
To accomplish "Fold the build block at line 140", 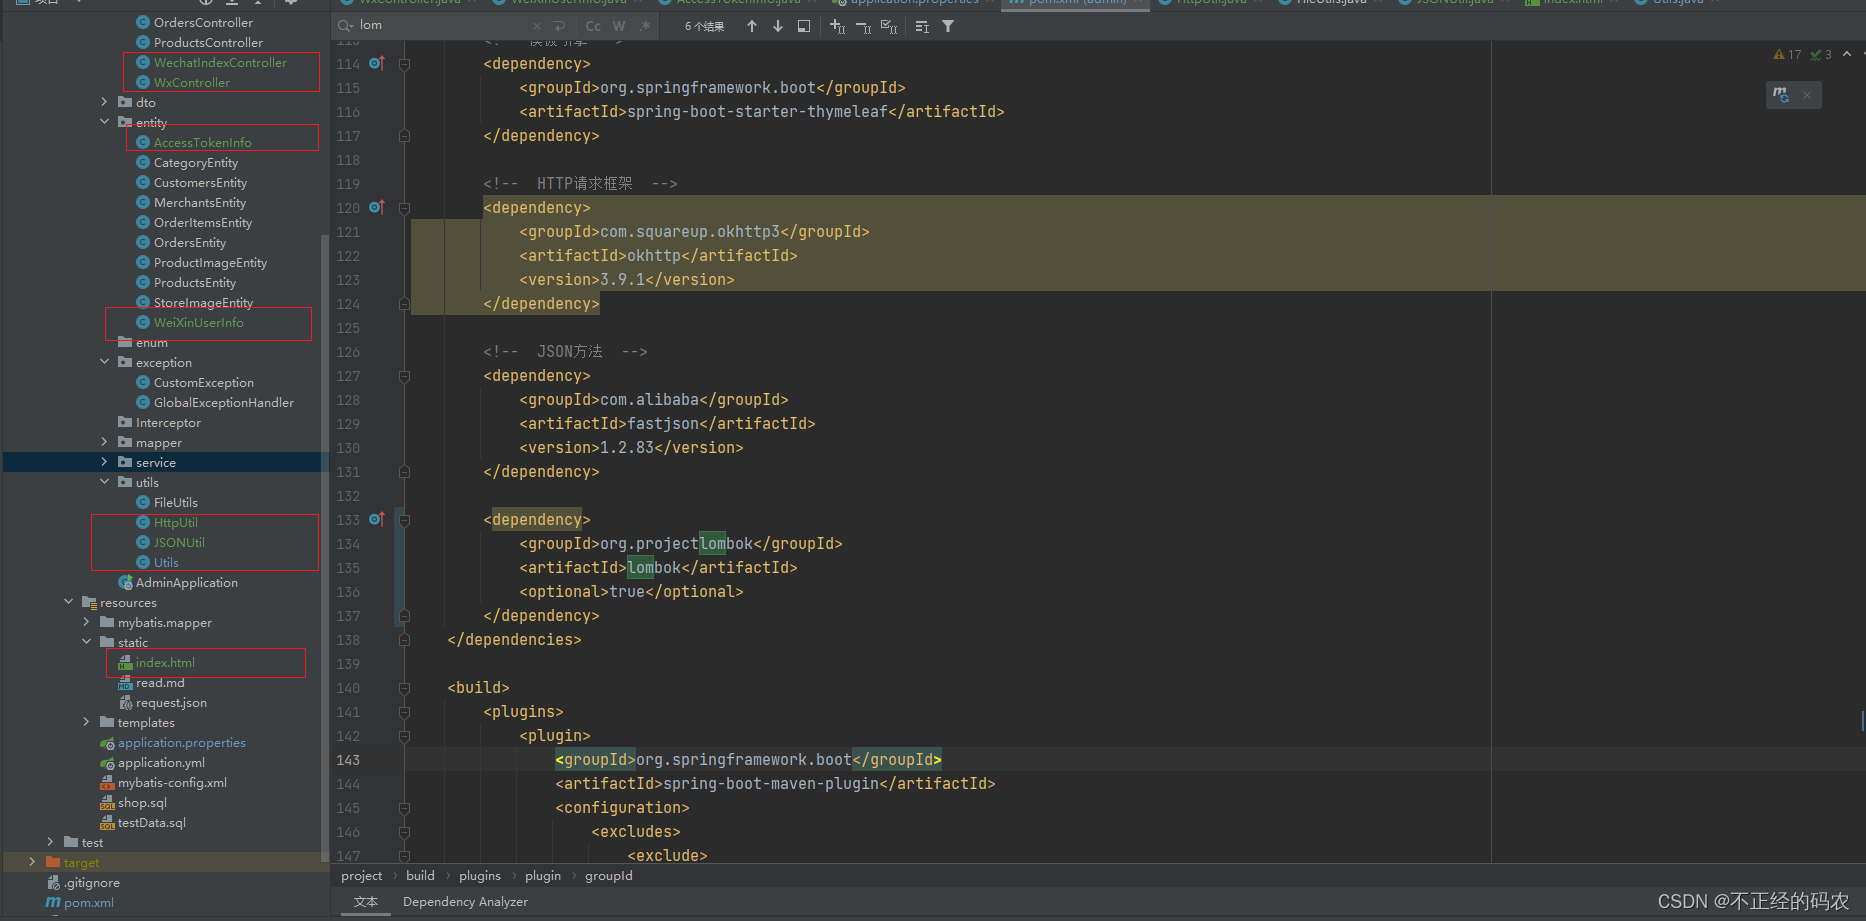I will 404,688.
